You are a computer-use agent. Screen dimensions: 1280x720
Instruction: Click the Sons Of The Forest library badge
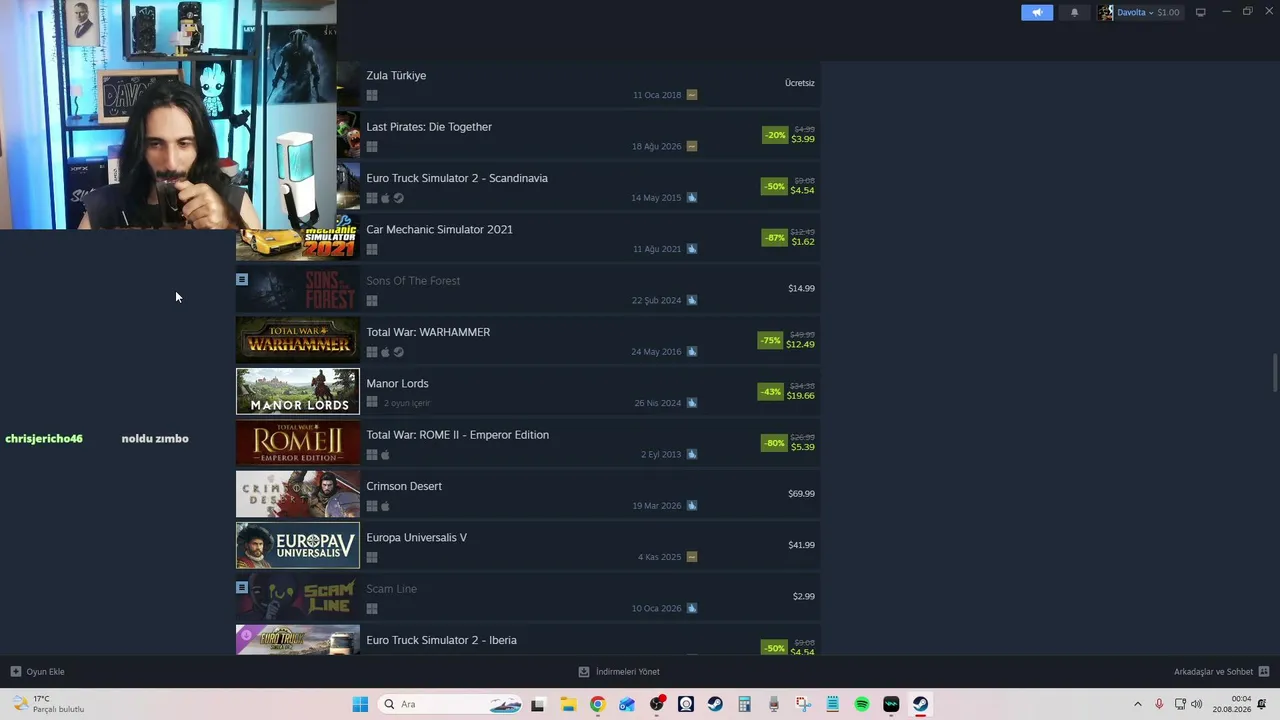click(242, 280)
